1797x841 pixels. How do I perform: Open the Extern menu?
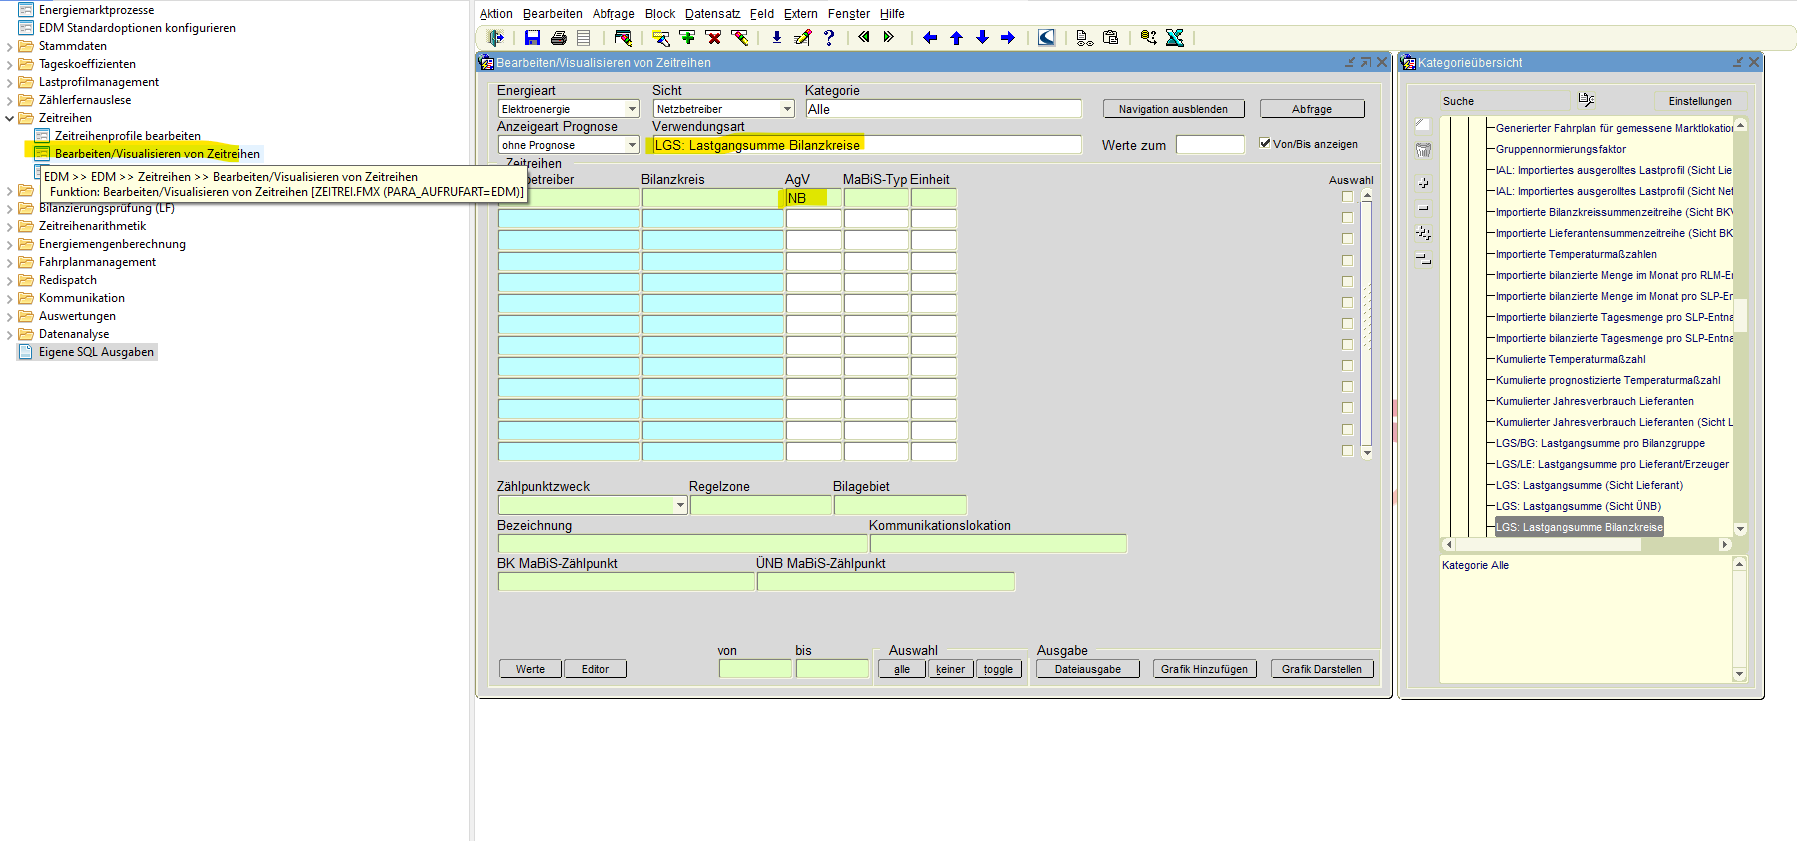tap(800, 14)
